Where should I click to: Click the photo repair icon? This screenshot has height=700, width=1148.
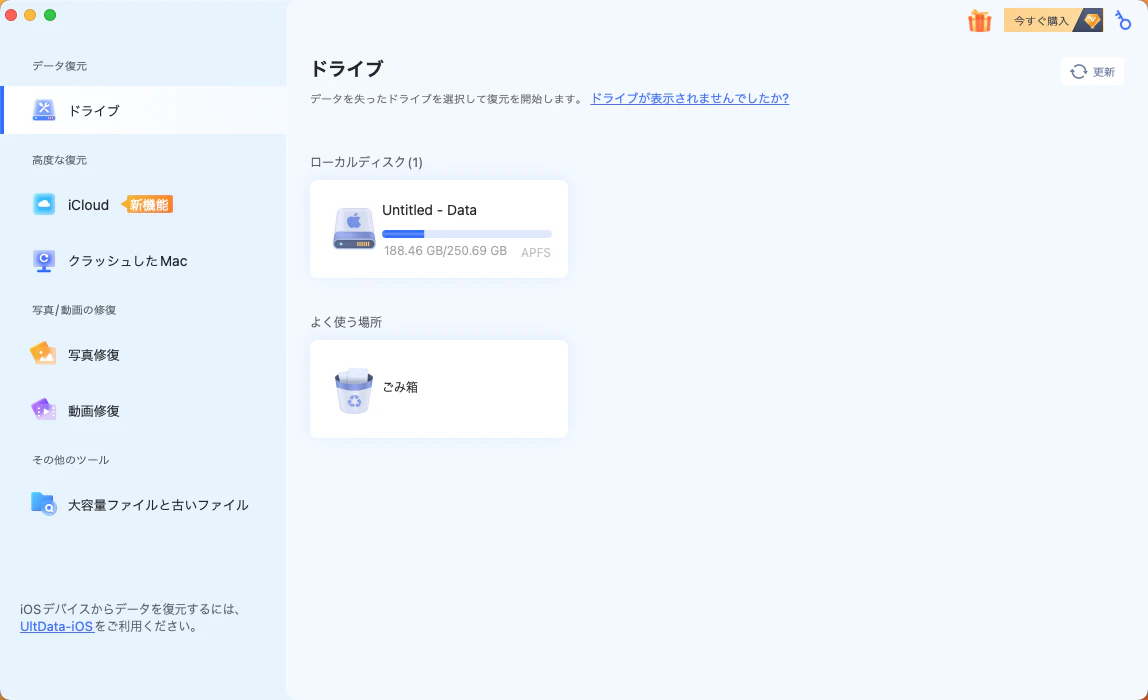click(43, 354)
